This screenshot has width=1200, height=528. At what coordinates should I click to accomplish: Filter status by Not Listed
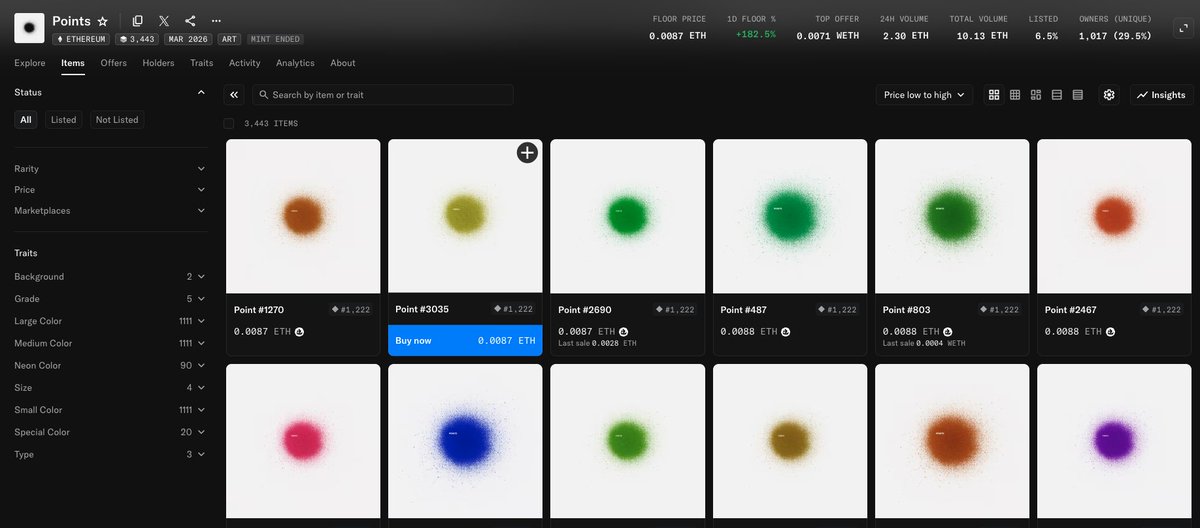(x=117, y=120)
